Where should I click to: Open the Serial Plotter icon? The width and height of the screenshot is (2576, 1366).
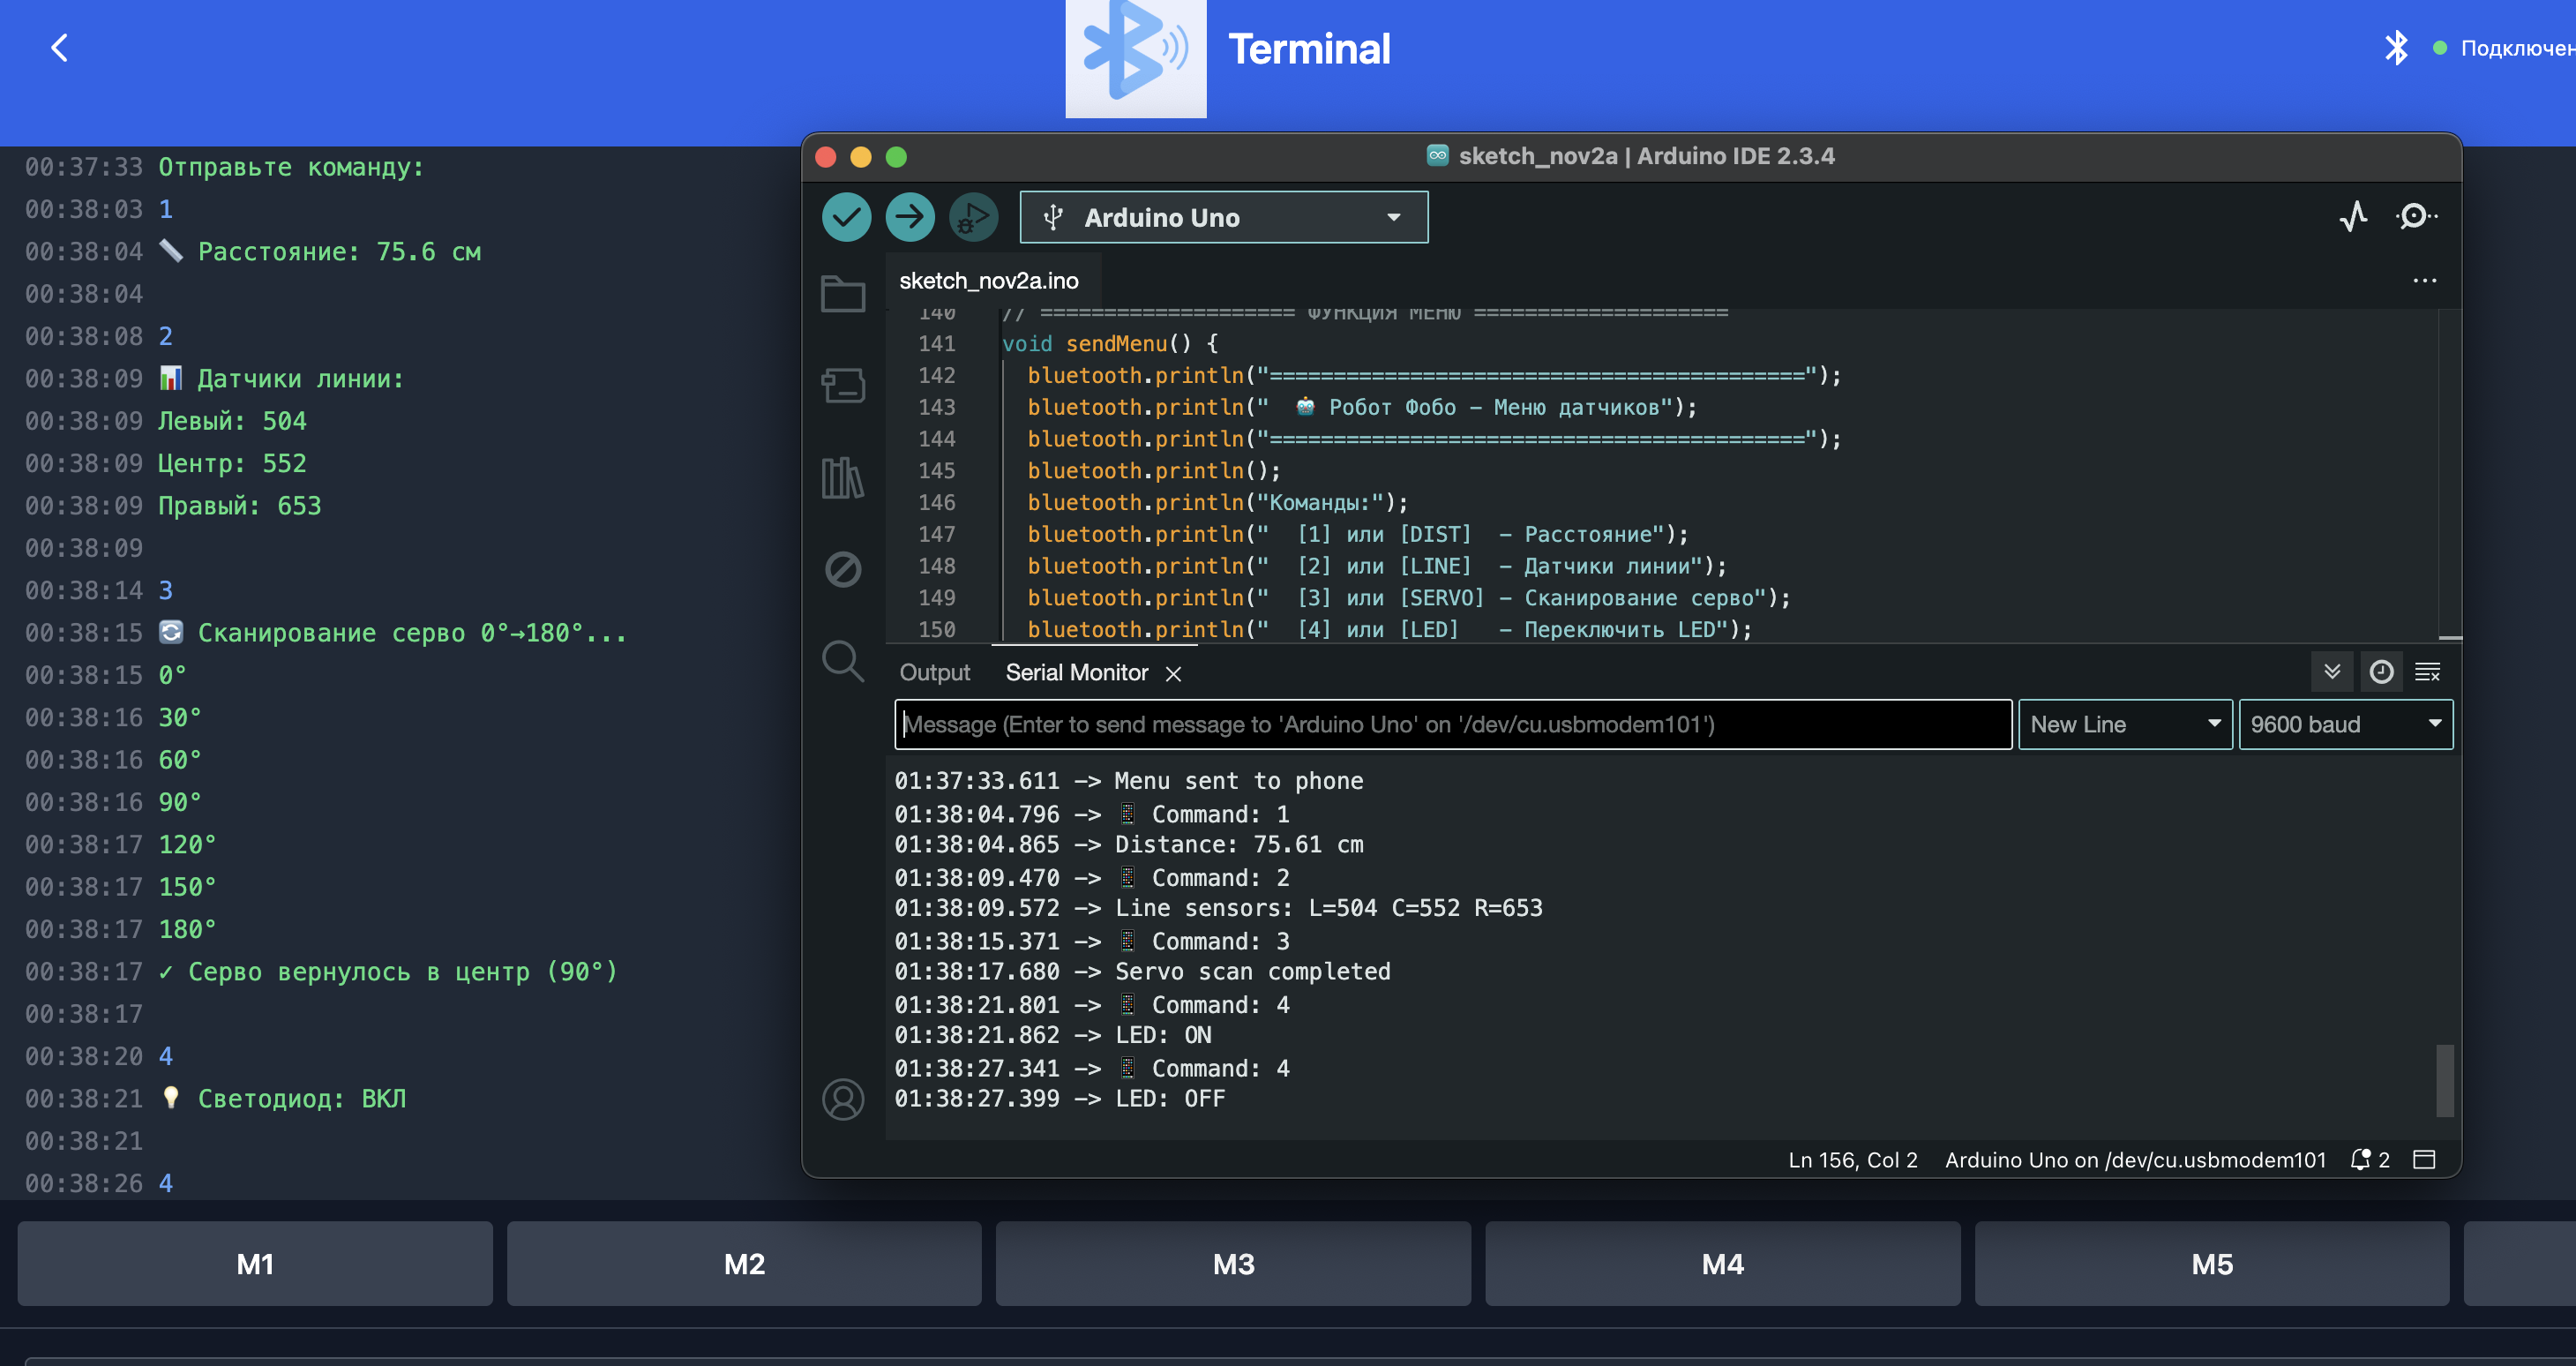[x=2353, y=216]
